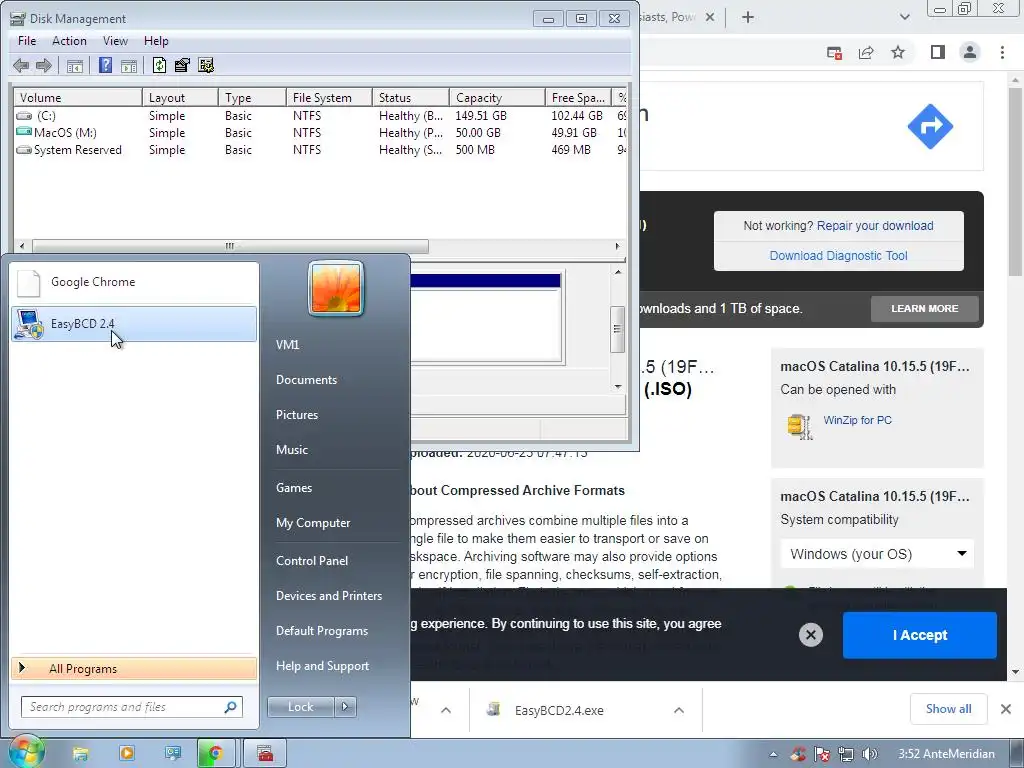Open Windows (your OS) compatibility dropdown

[877, 554]
